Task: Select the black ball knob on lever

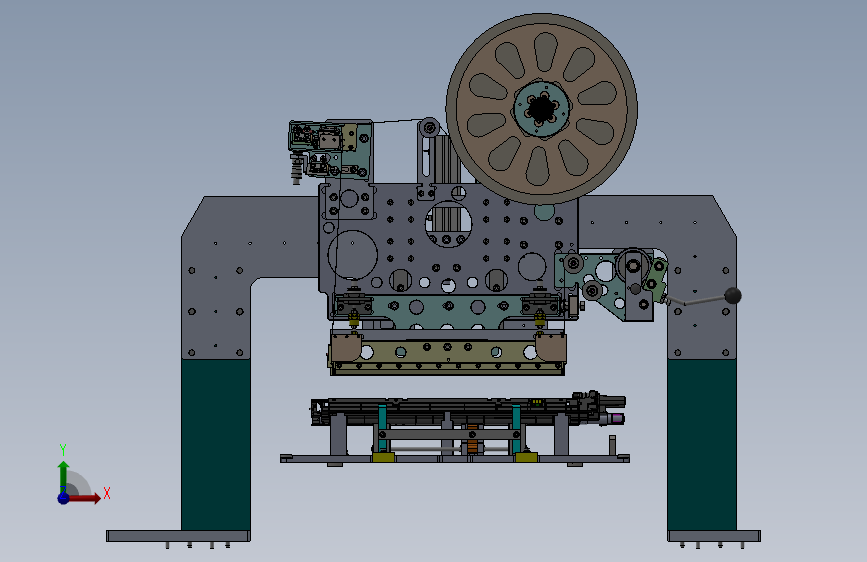Action: pyautogui.click(x=733, y=295)
